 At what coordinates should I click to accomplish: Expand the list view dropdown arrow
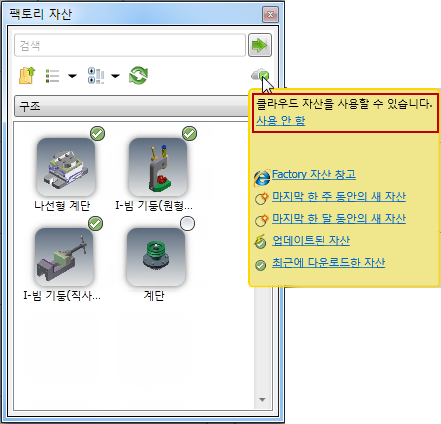(x=72, y=76)
